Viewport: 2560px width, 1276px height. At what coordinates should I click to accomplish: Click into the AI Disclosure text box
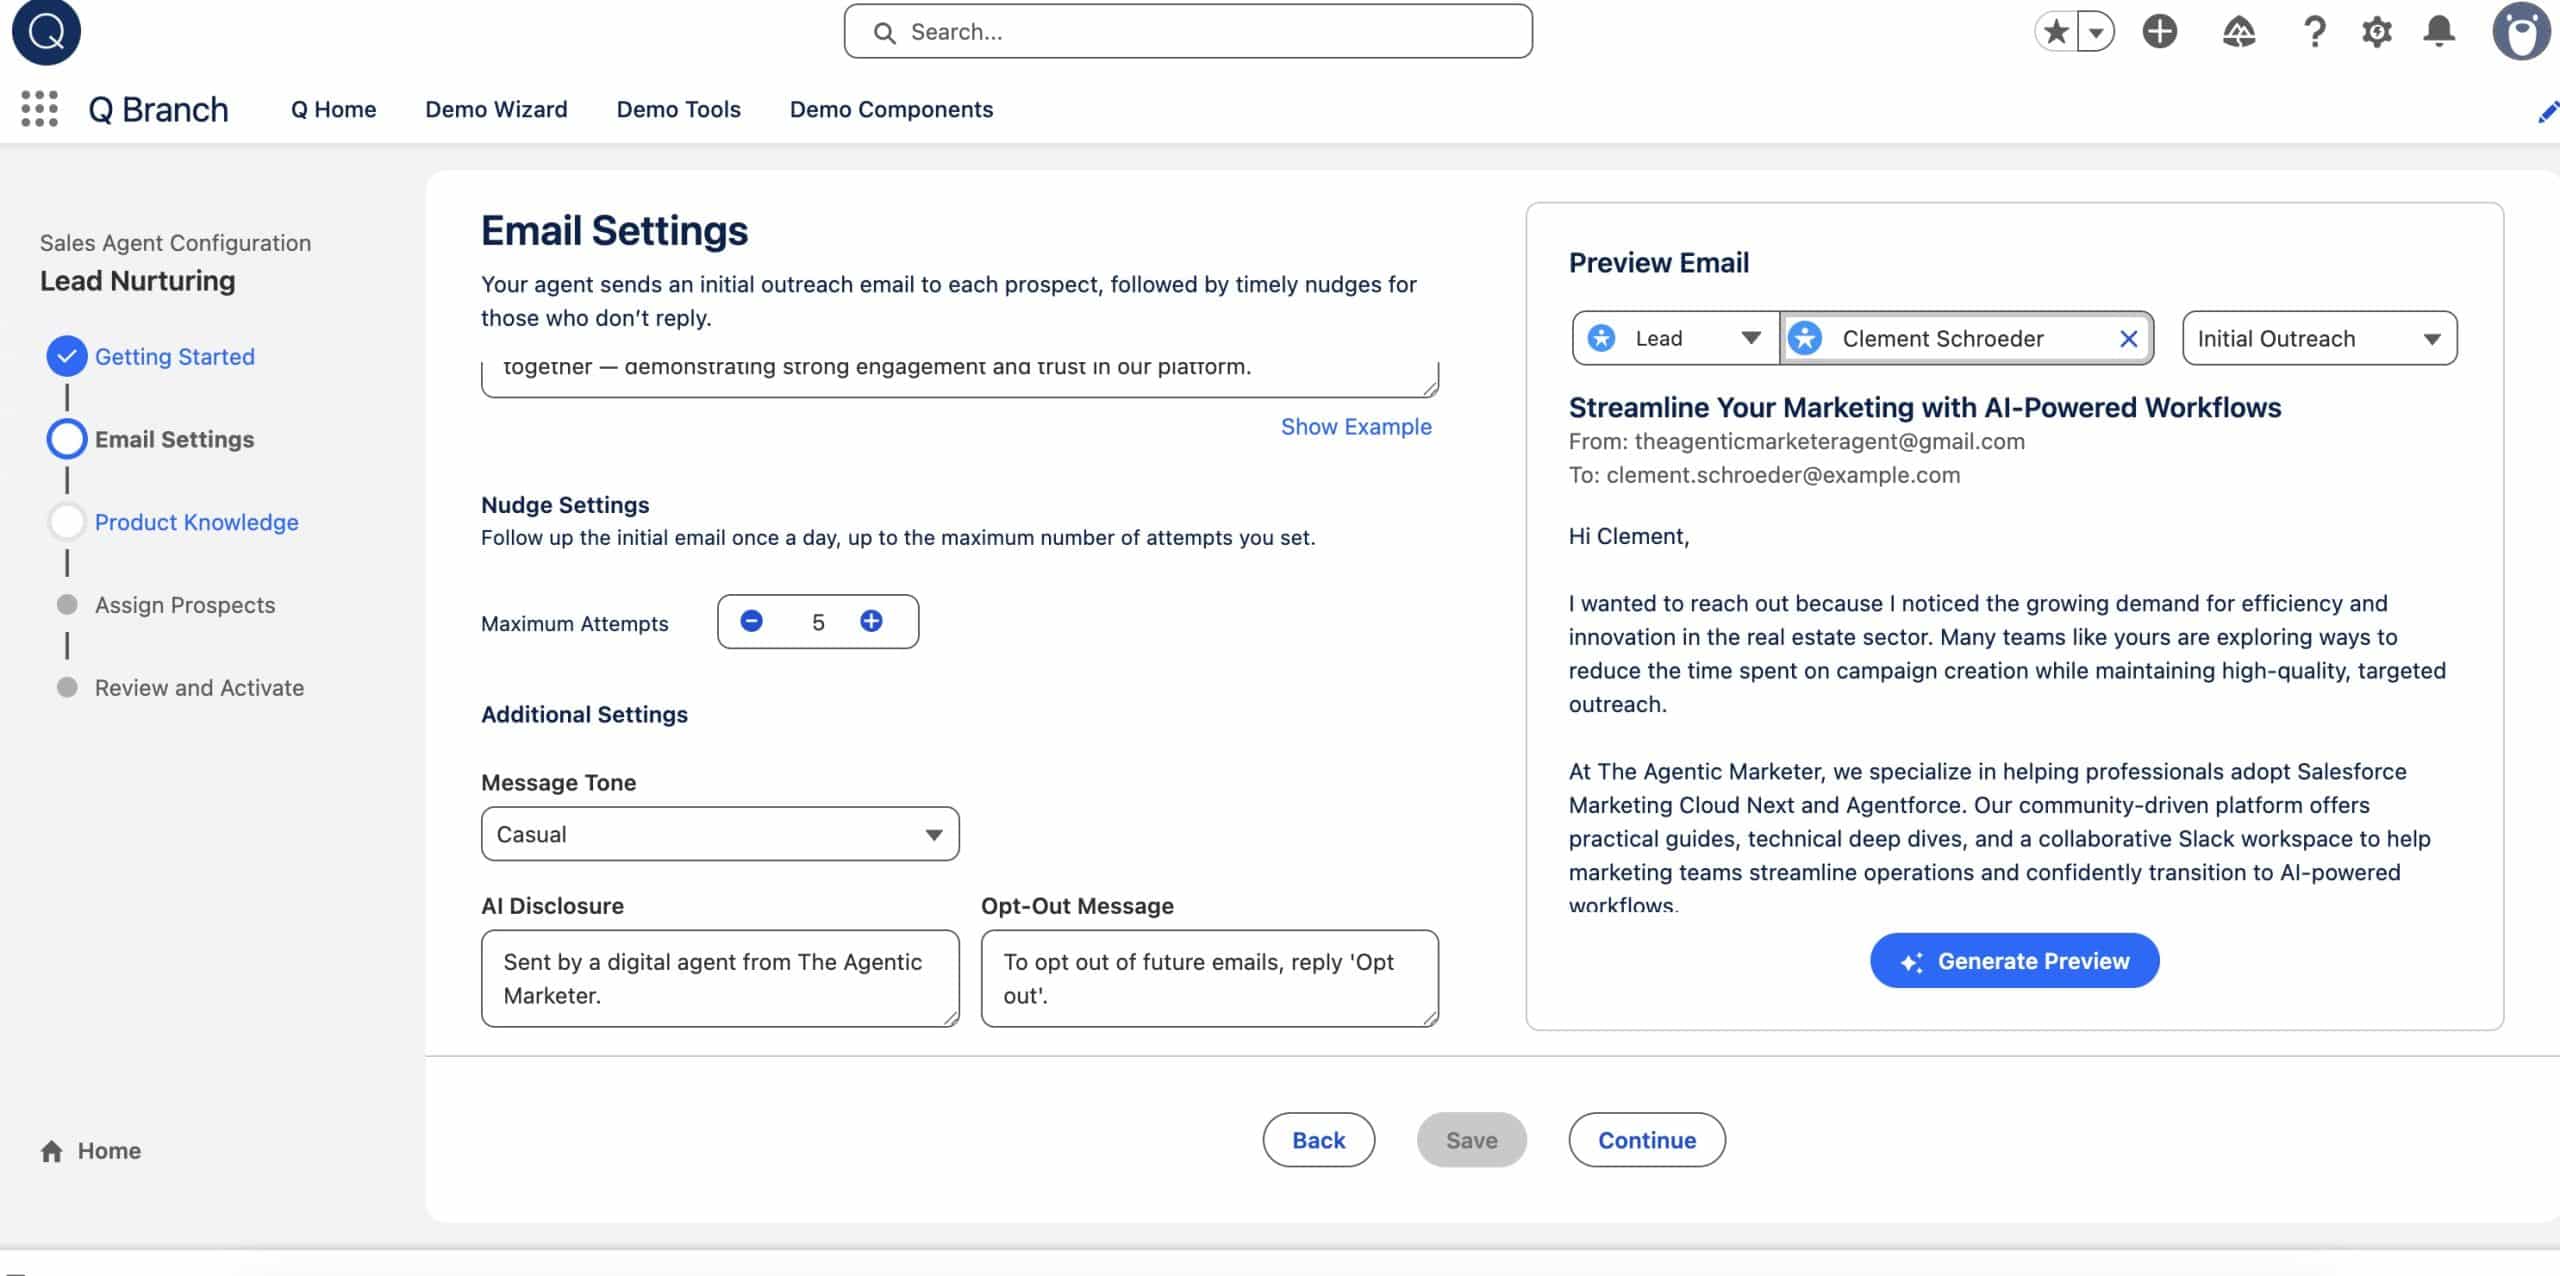(719, 978)
